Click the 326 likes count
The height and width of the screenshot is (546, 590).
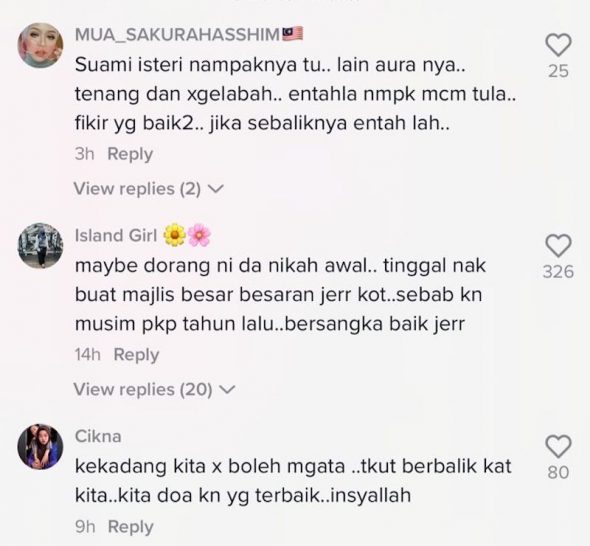pos(558,272)
